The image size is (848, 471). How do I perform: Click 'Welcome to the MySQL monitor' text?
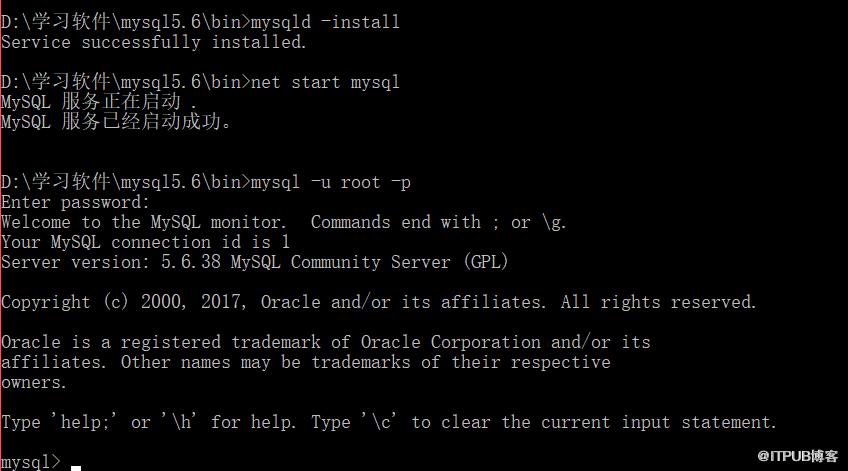click(142, 222)
